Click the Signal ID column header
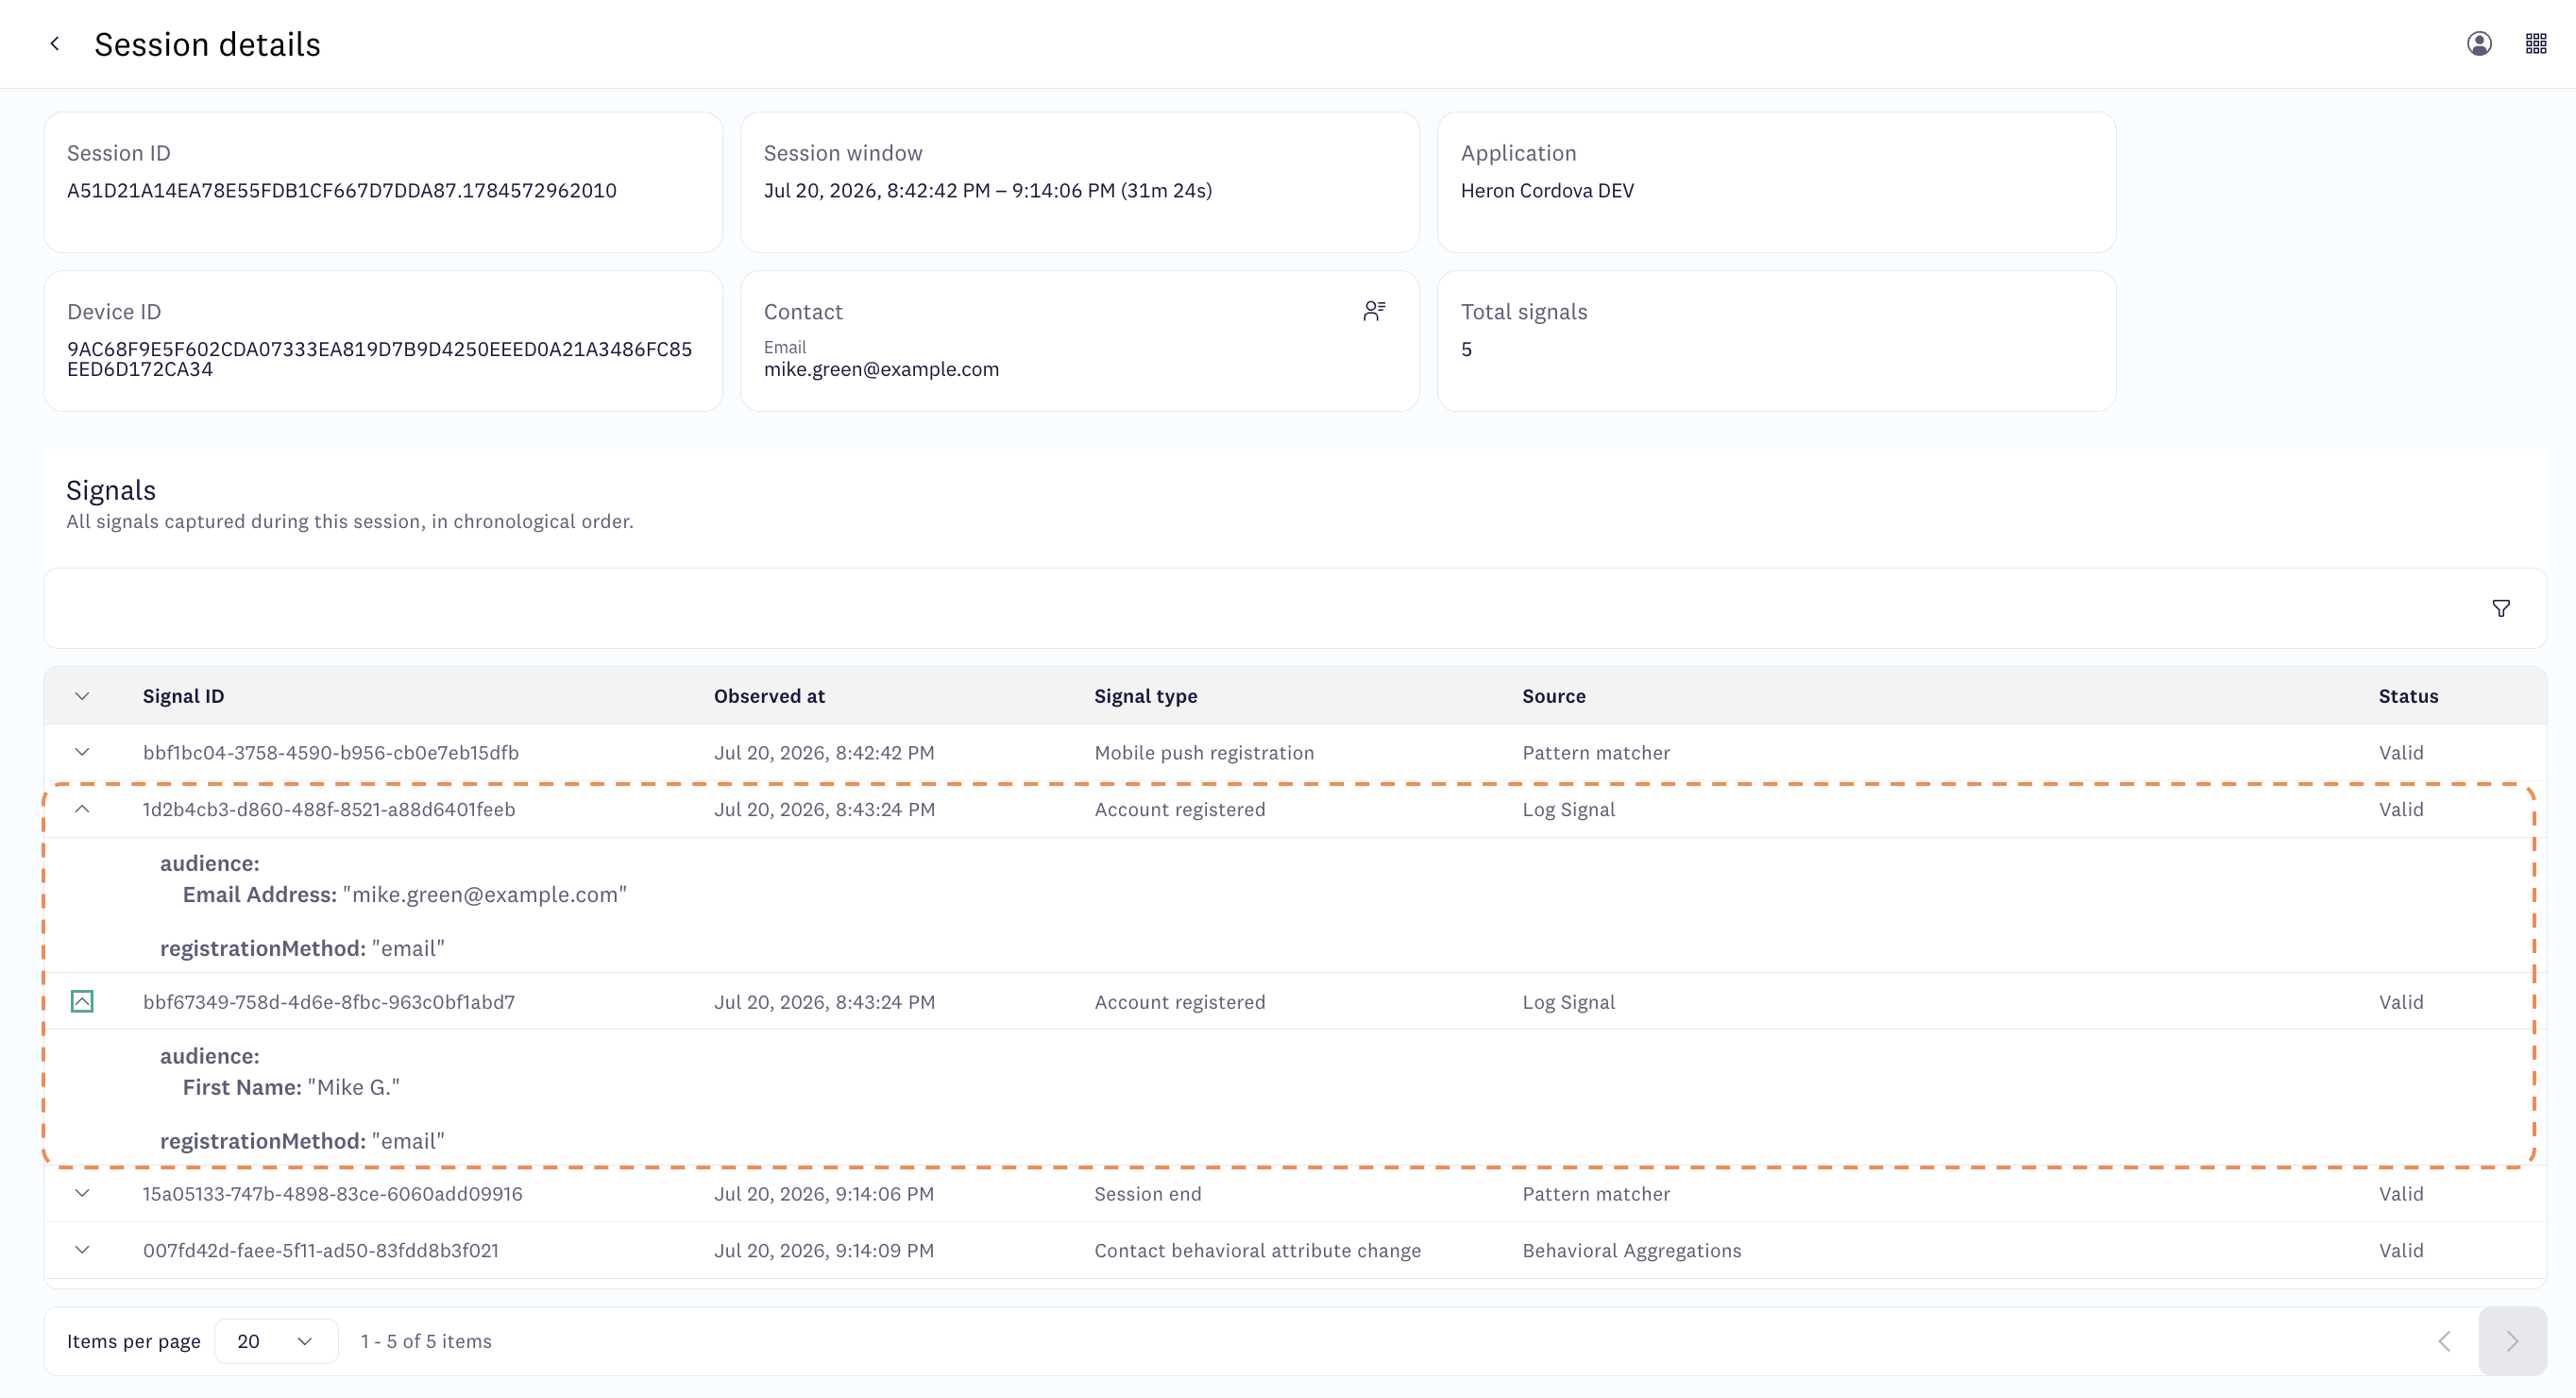The height and width of the screenshot is (1398, 2576). coord(183,696)
